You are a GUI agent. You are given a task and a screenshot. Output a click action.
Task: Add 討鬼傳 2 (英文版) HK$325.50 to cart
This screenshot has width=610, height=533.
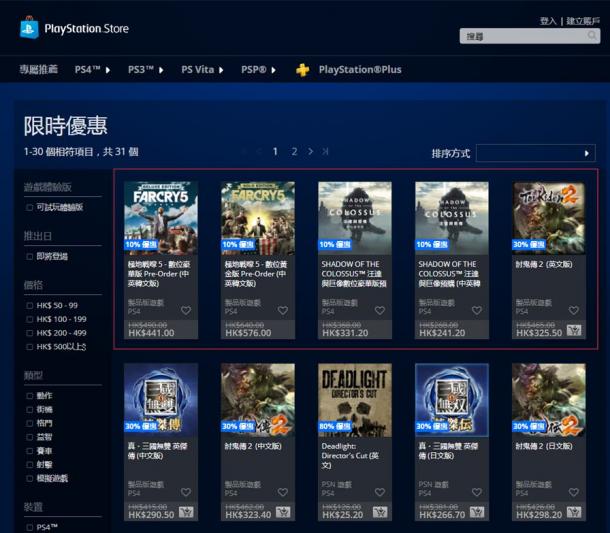click(x=574, y=330)
